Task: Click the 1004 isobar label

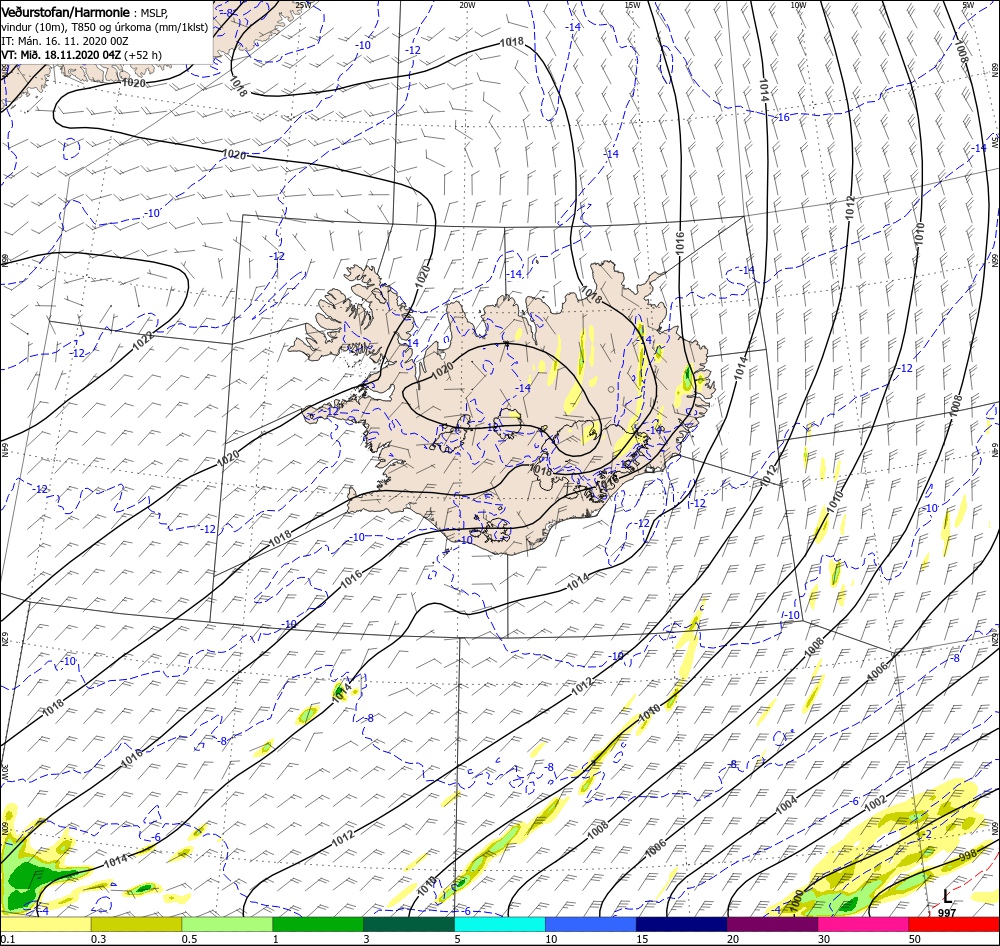Action: click(x=786, y=805)
